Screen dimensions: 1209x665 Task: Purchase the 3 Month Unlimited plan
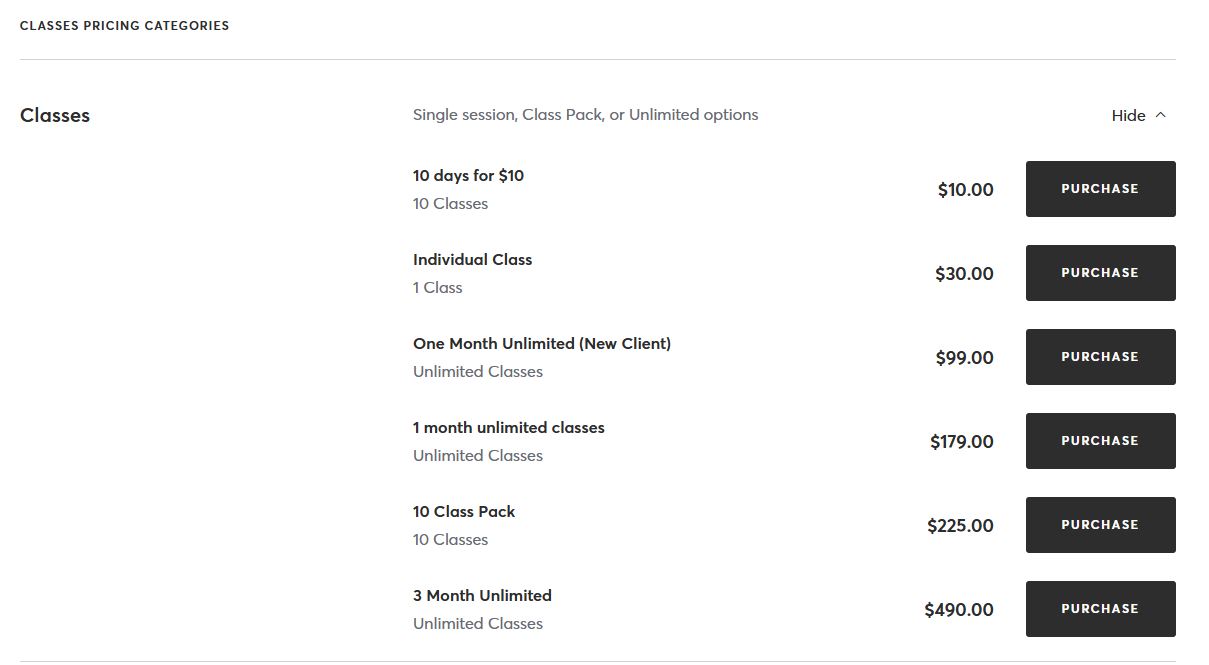pos(1100,609)
